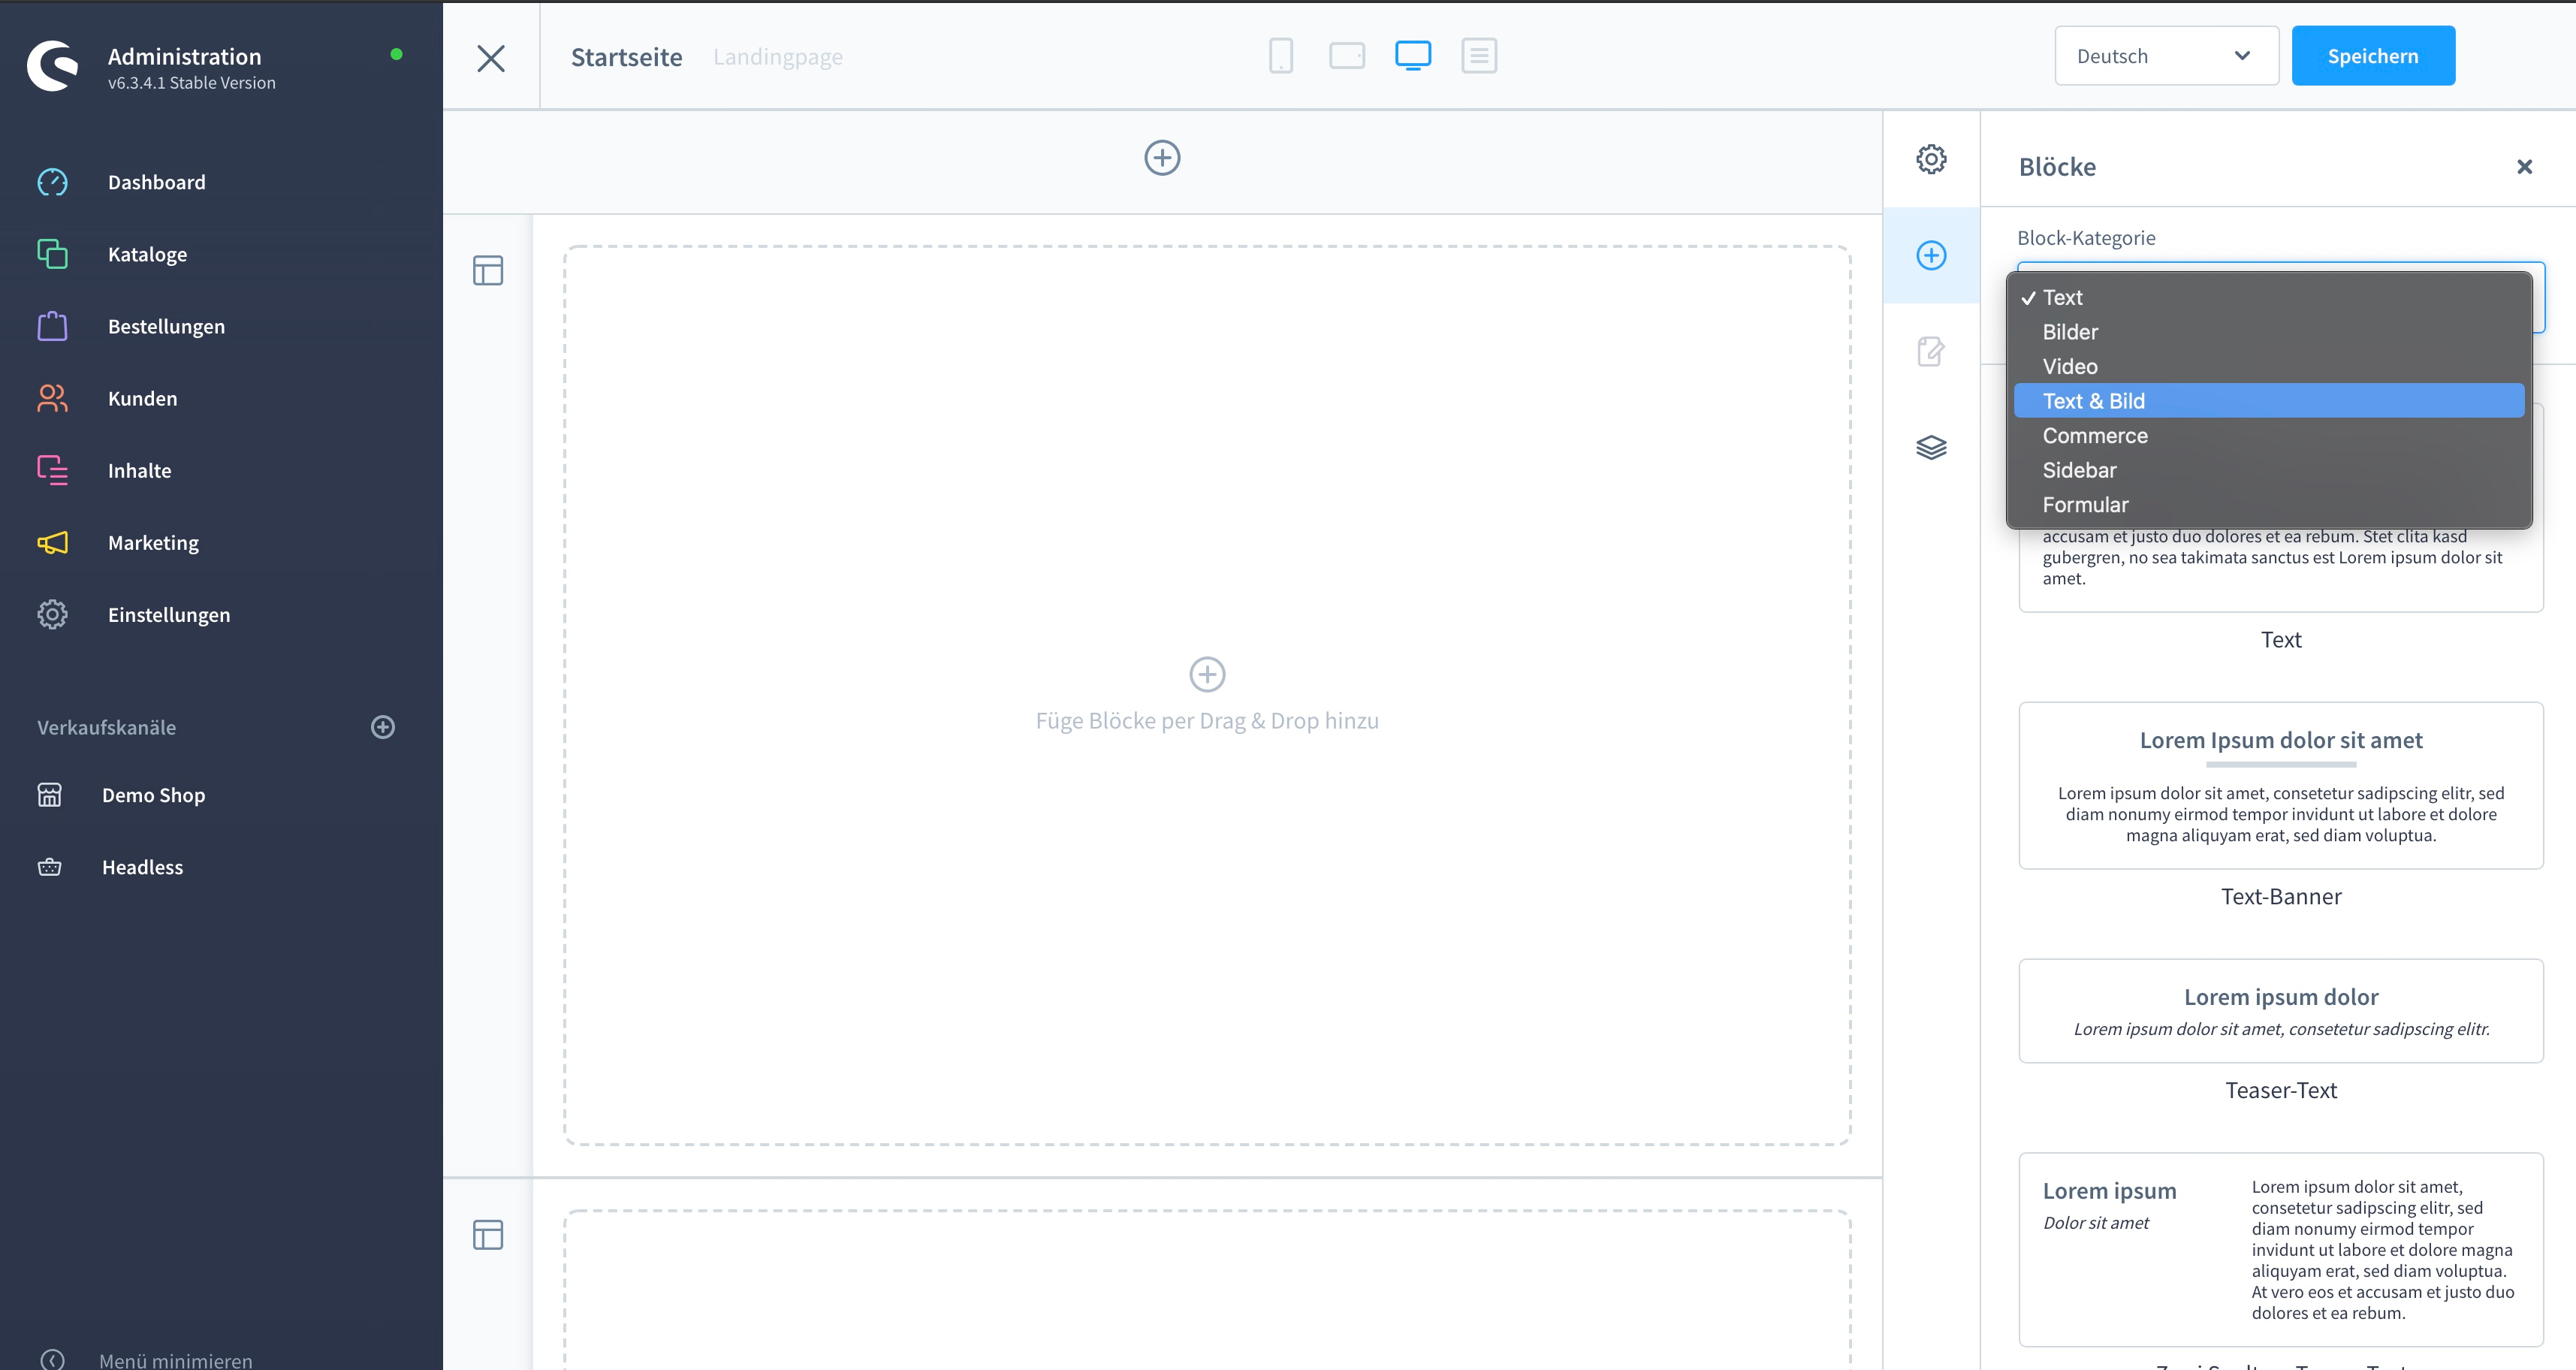Select the Text-Banner block preview

tap(2281, 785)
